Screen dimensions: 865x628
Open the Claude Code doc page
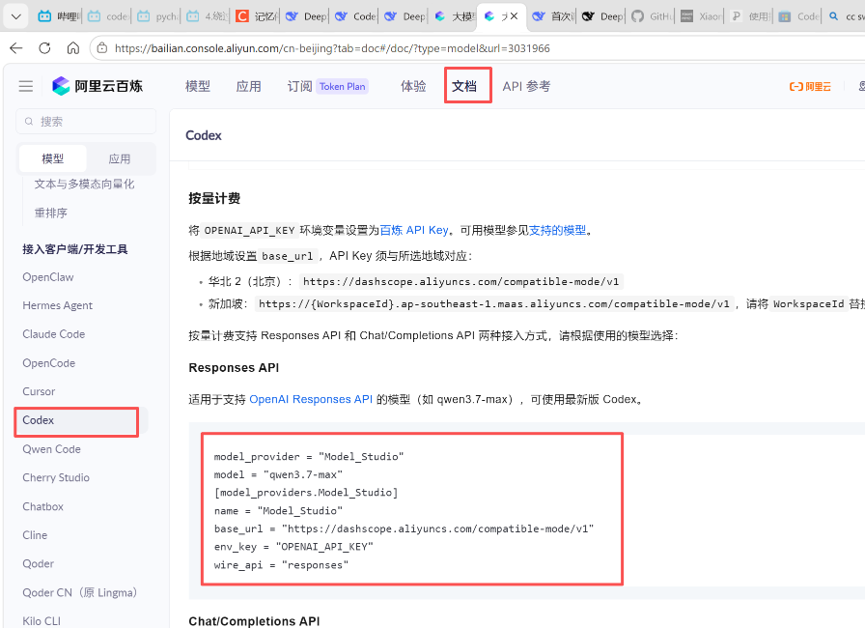click(x=54, y=334)
